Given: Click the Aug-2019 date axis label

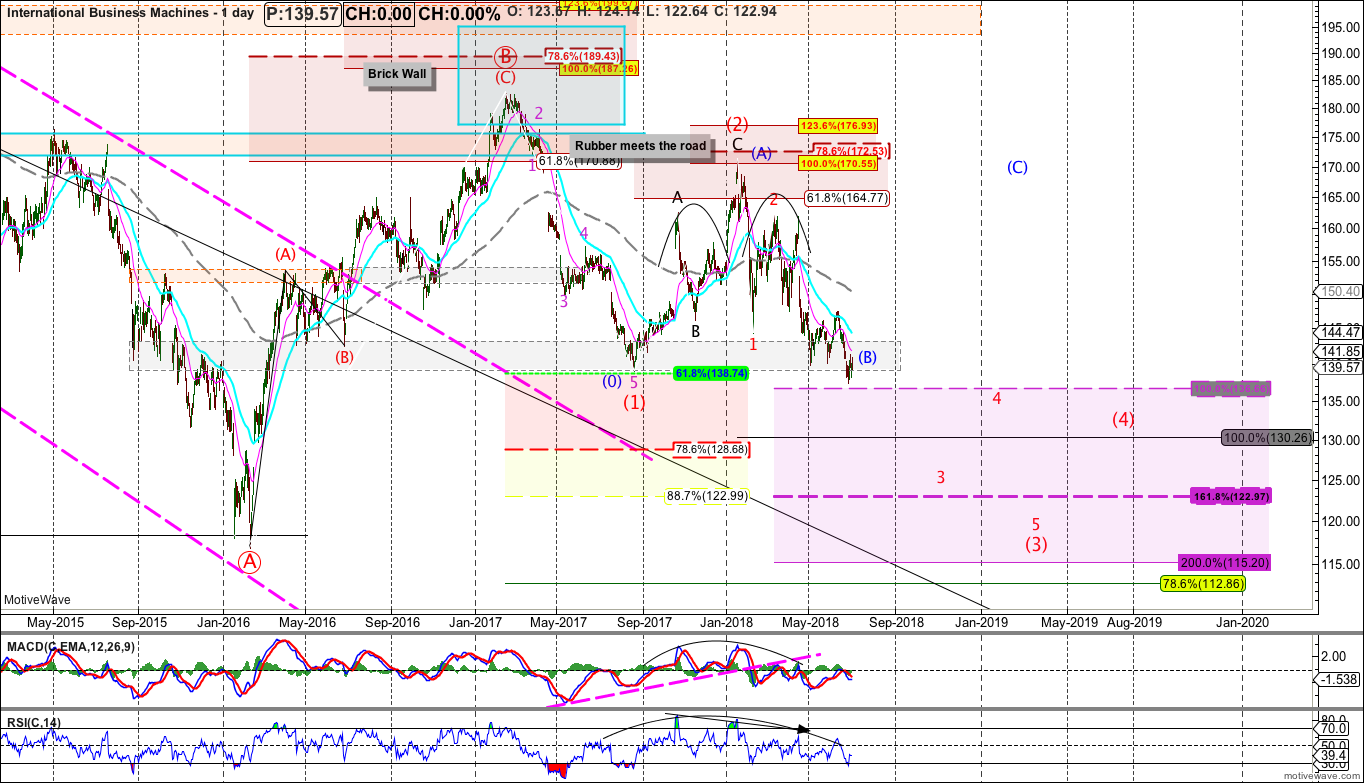Looking at the screenshot, I should pos(1134,621).
